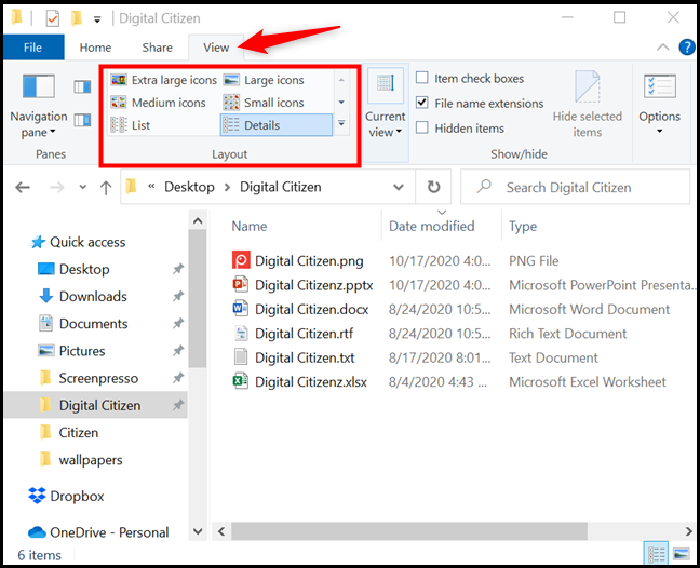Image resolution: width=700 pixels, height=568 pixels.
Task: Click the Refresh button near address bar
Action: coord(433,187)
